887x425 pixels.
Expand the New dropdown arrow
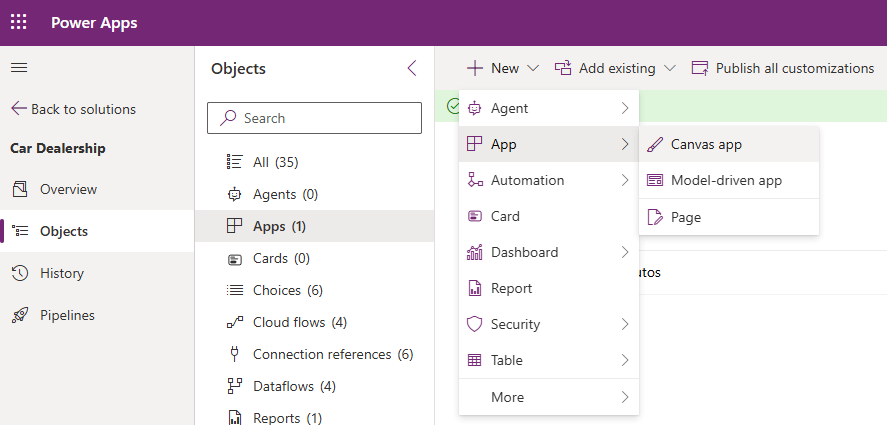click(x=532, y=69)
